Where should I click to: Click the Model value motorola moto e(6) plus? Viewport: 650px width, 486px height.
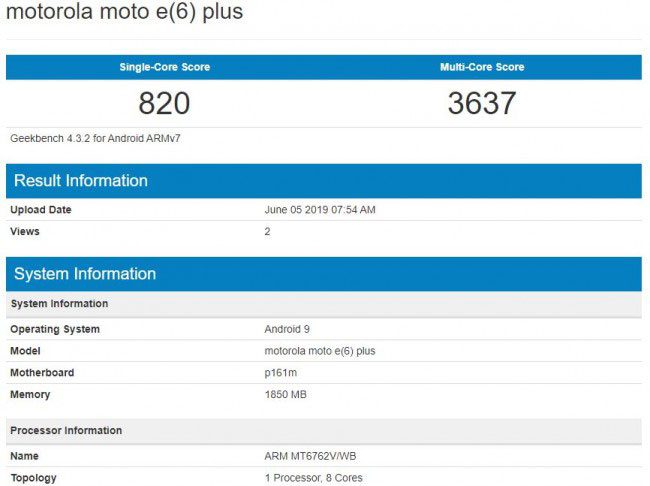(x=319, y=351)
